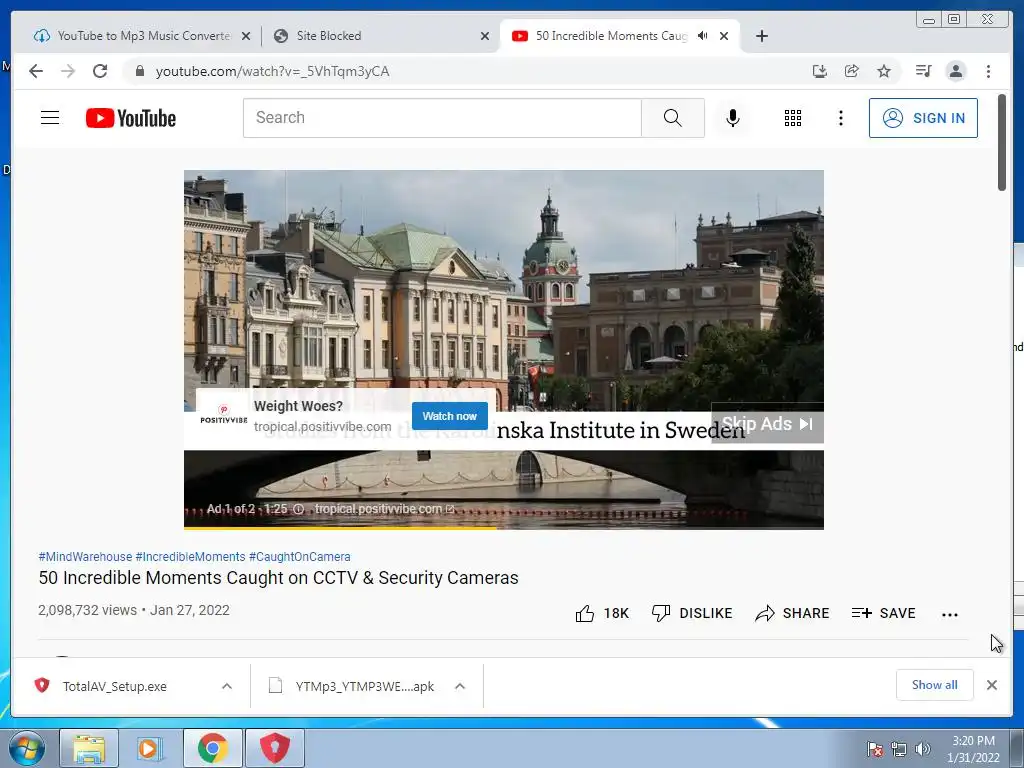Open the Chrome profile avatar
This screenshot has height=768, width=1024.
955,71
